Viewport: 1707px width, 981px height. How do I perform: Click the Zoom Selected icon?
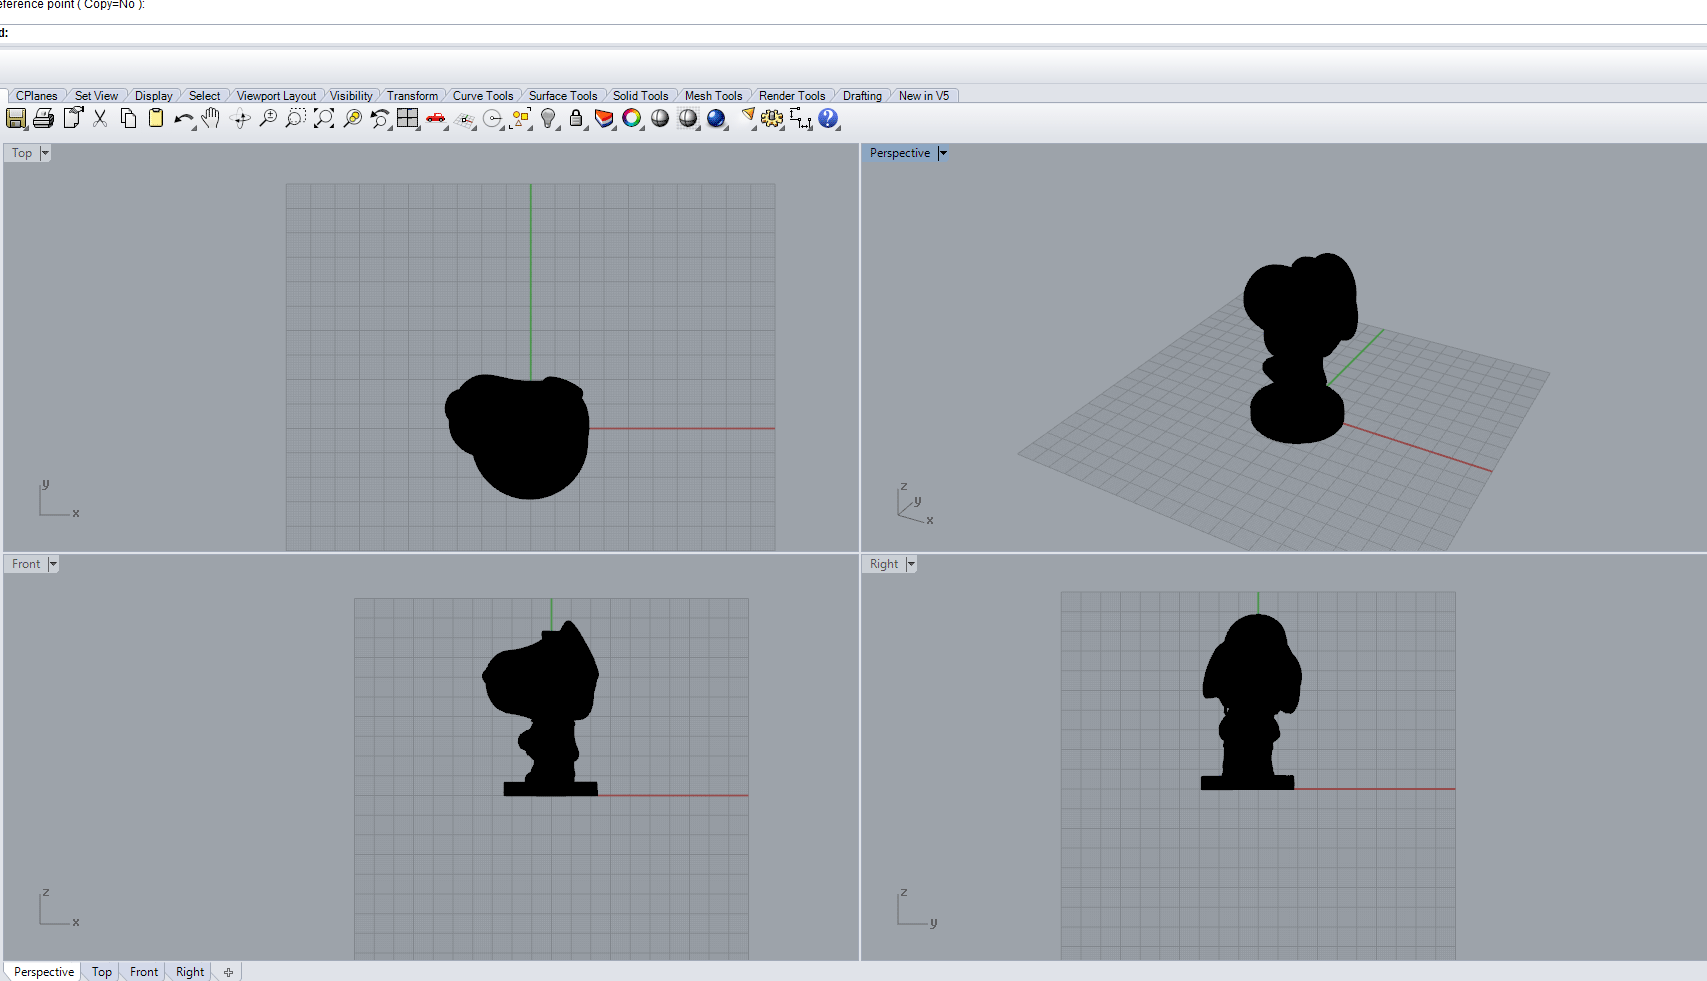pyautogui.click(x=352, y=118)
